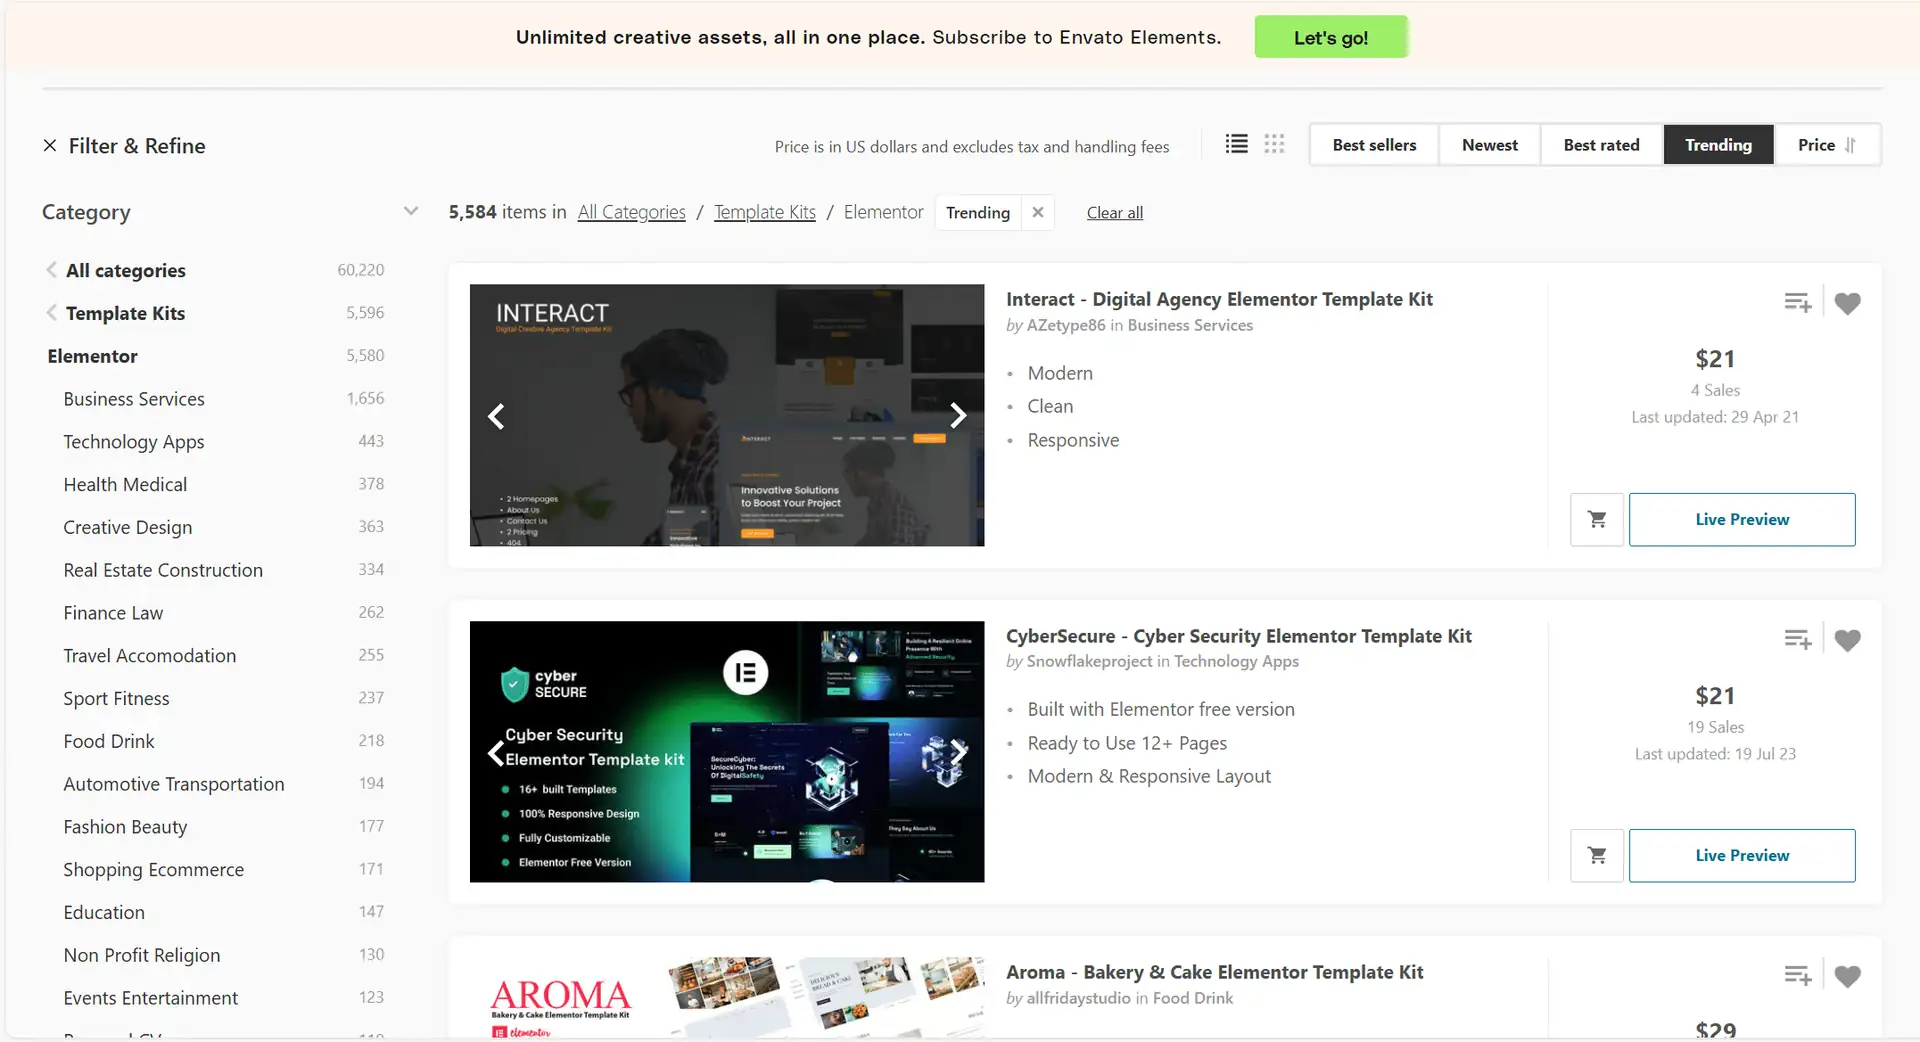This screenshot has height=1042, width=1920.
Task: Select Template Kits in sidebar
Action: tap(125, 313)
